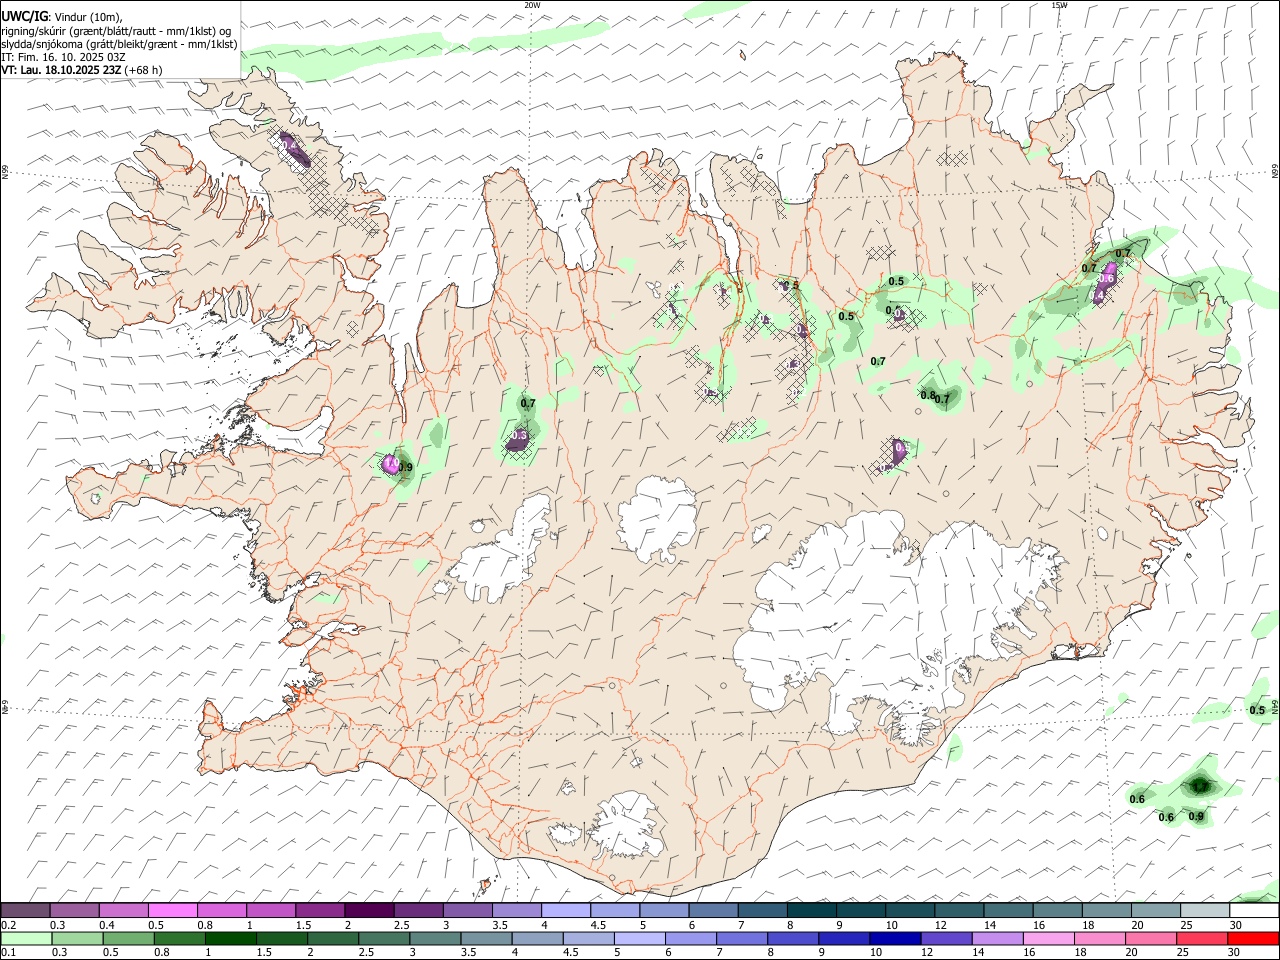Click the 'IT: Fim. 16. 10. 2025 03Z' line
This screenshot has width=1280, height=960.
pos(63,57)
